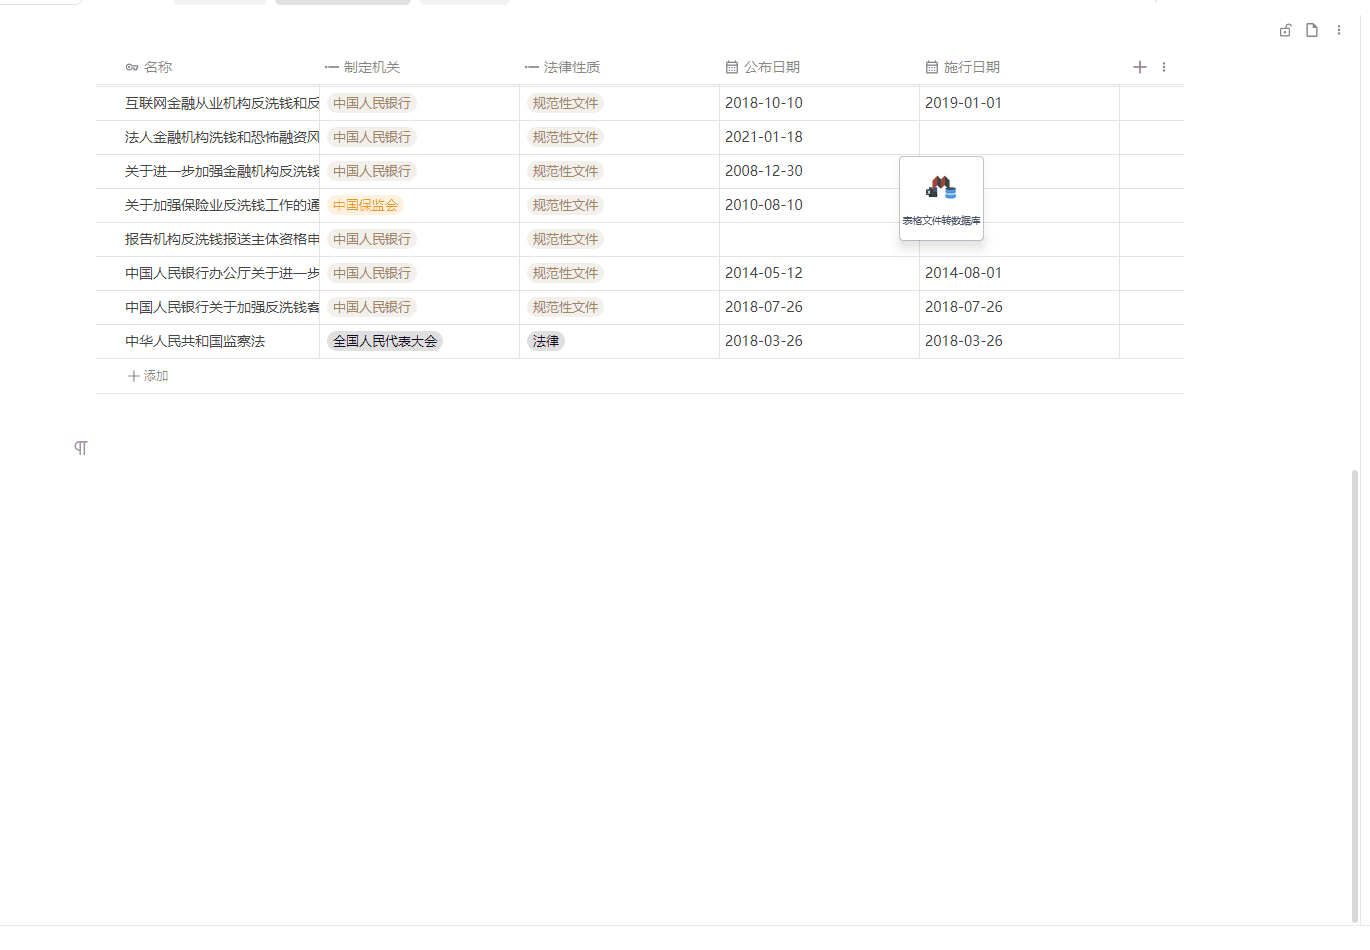
Task: Click 规范性文件 tag in the 互联网金融 row
Action: coord(565,103)
